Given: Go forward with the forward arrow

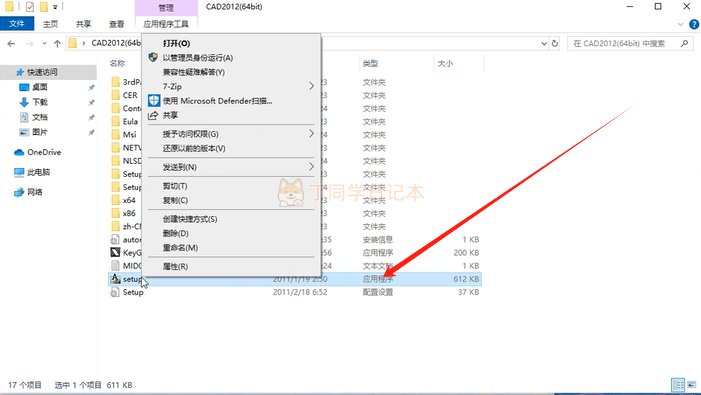Looking at the screenshot, I should (30, 43).
